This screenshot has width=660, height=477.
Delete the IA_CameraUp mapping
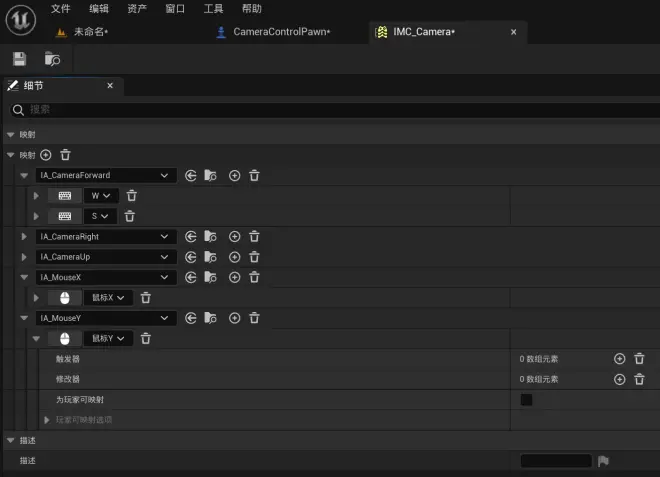click(254, 257)
